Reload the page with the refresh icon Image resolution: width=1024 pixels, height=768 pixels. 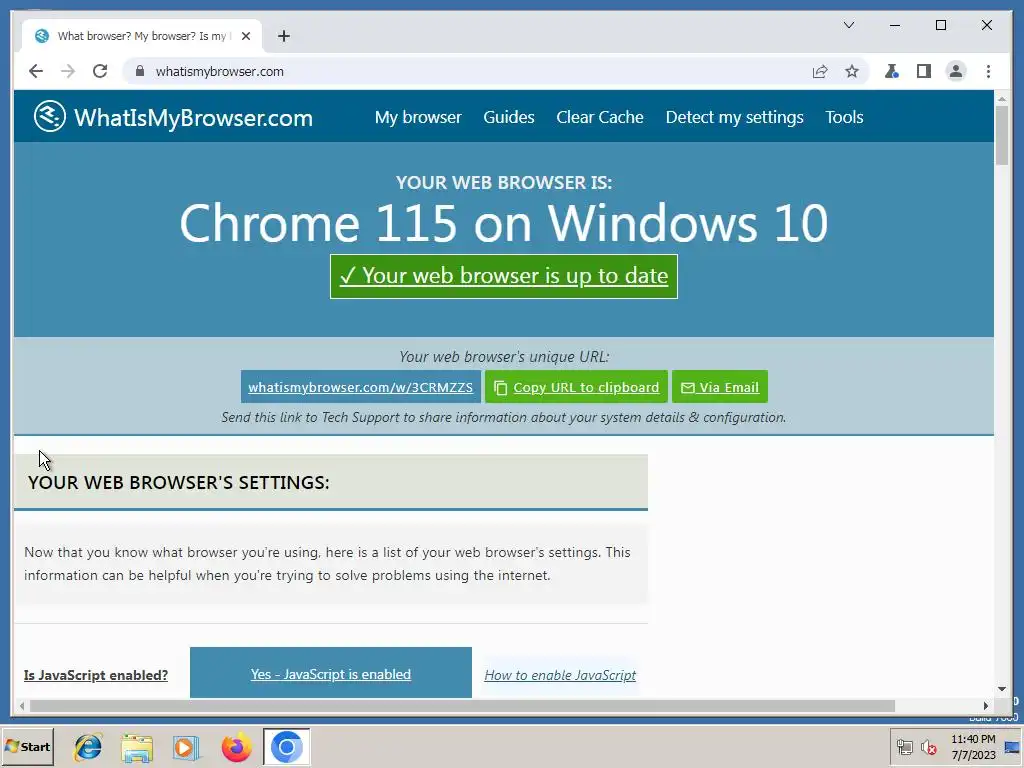click(100, 71)
